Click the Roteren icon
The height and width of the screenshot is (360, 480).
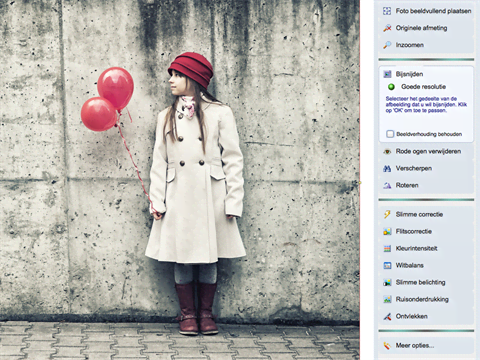(x=387, y=185)
